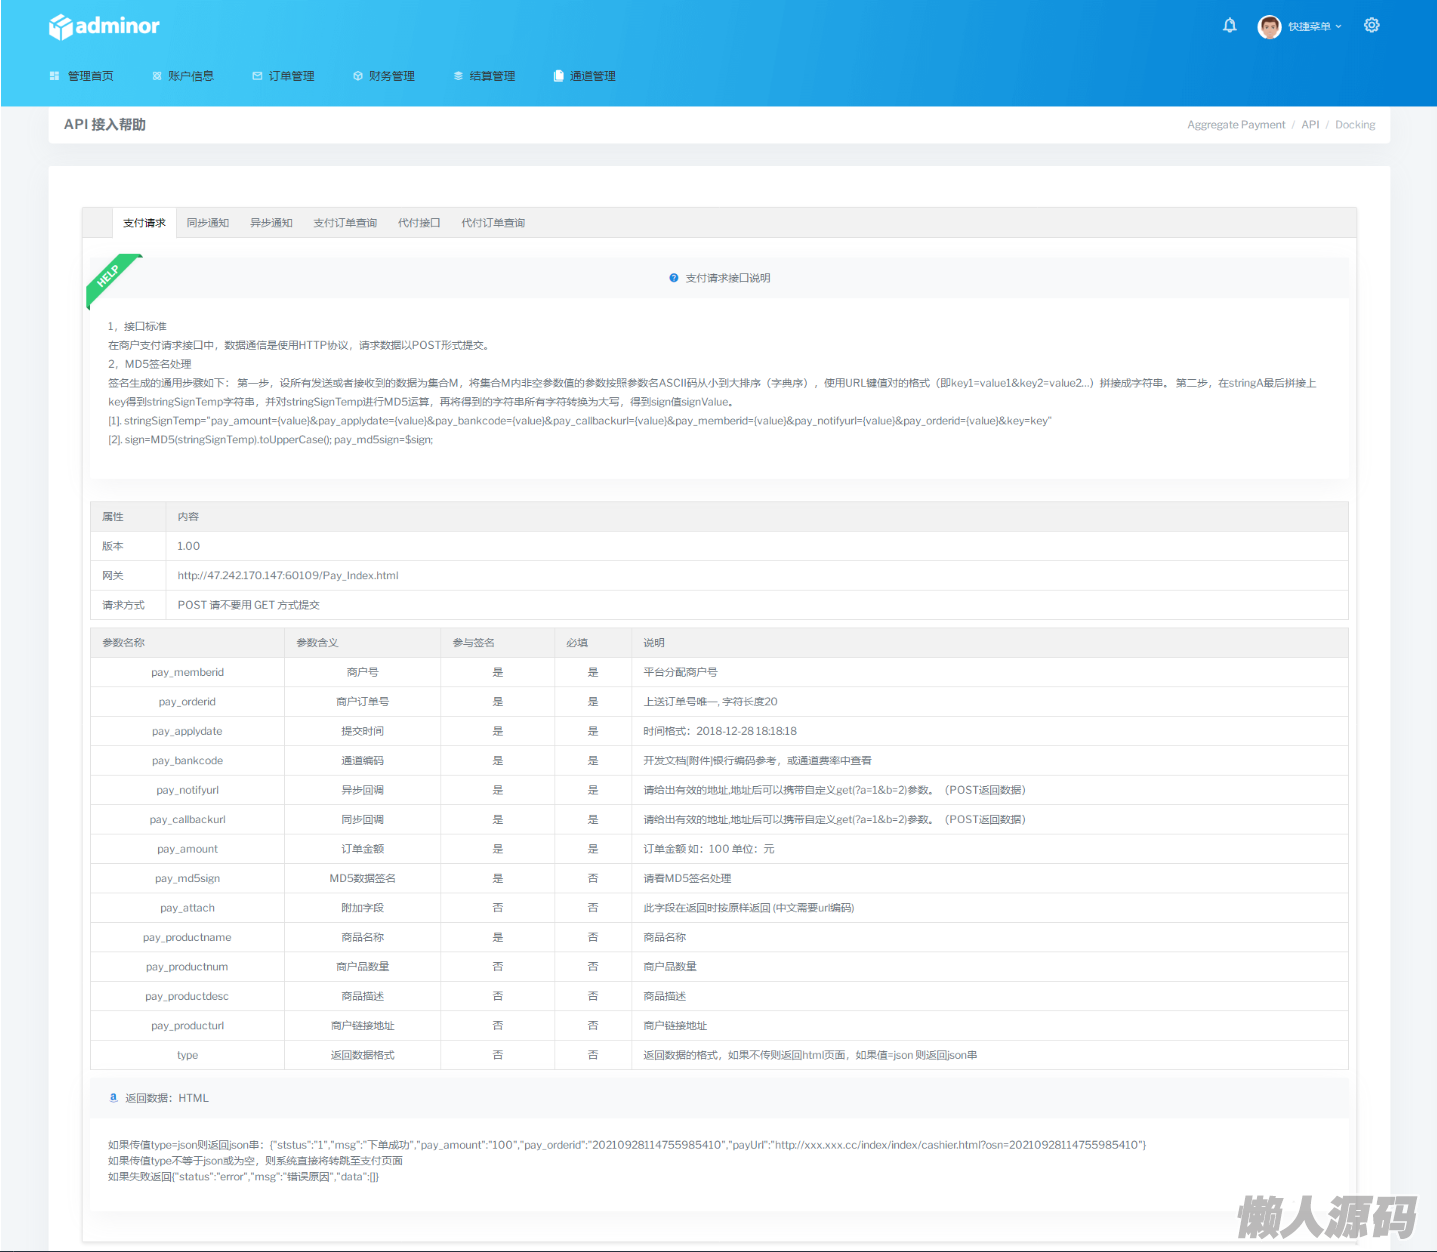1437x1252 pixels.
Task: Open the notification bell
Action: pyautogui.click(x=1229, y=25)
